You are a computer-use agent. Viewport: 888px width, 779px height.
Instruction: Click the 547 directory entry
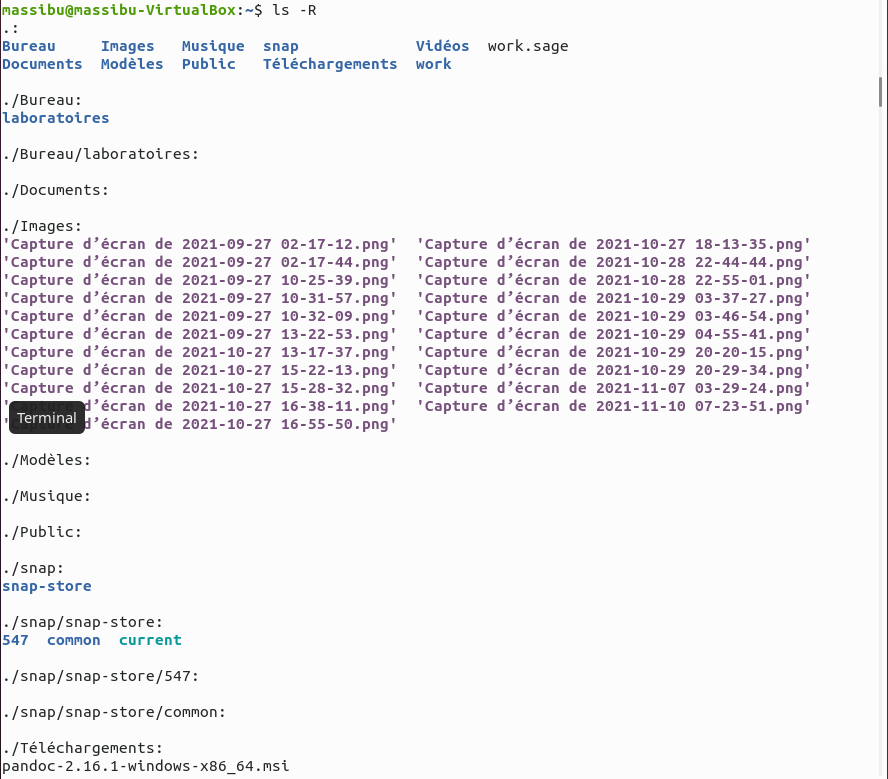tap(15, 640)
